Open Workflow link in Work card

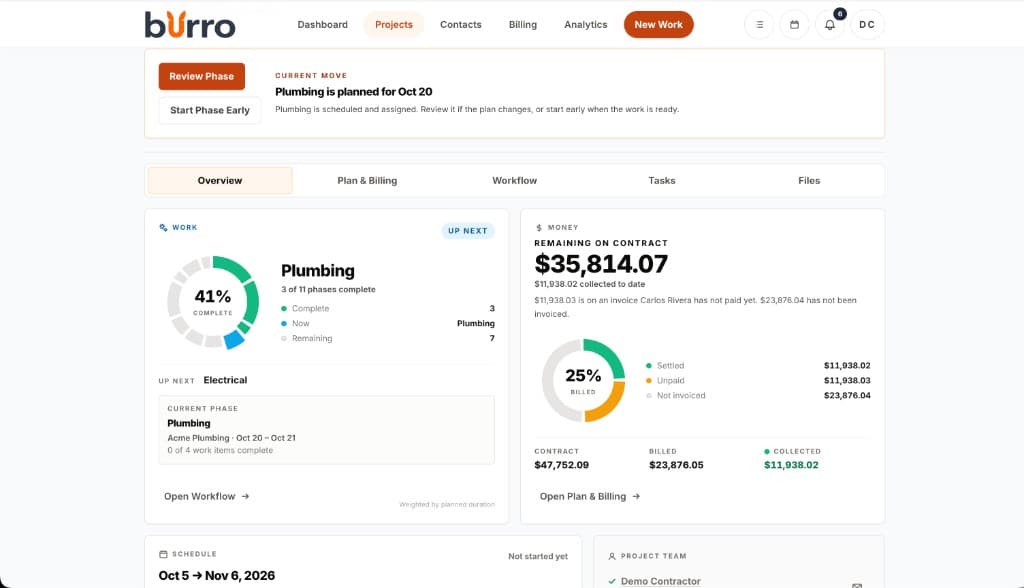pyautogui.click(x=206, y=497)
